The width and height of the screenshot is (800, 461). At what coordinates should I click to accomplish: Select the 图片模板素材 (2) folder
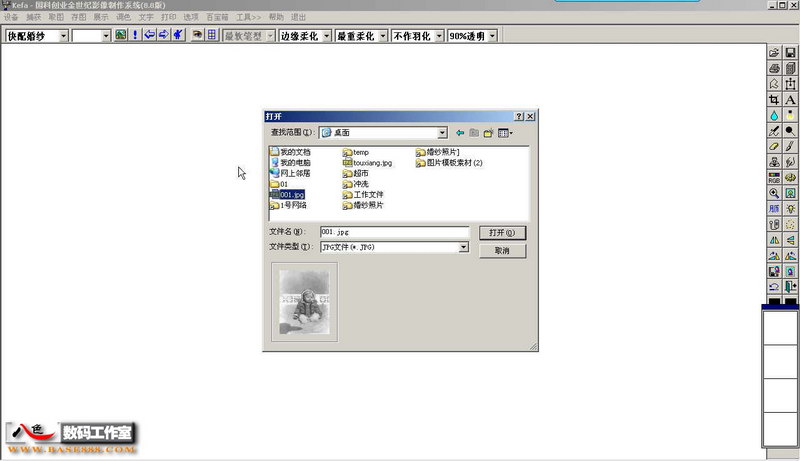pos(449,163)
